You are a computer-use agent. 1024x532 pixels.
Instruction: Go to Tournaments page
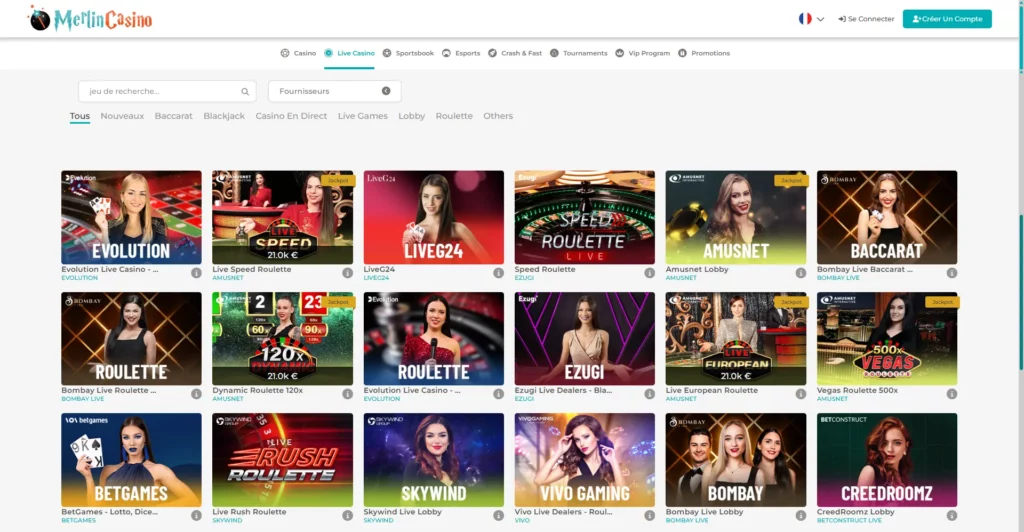[x=579, y=53]
